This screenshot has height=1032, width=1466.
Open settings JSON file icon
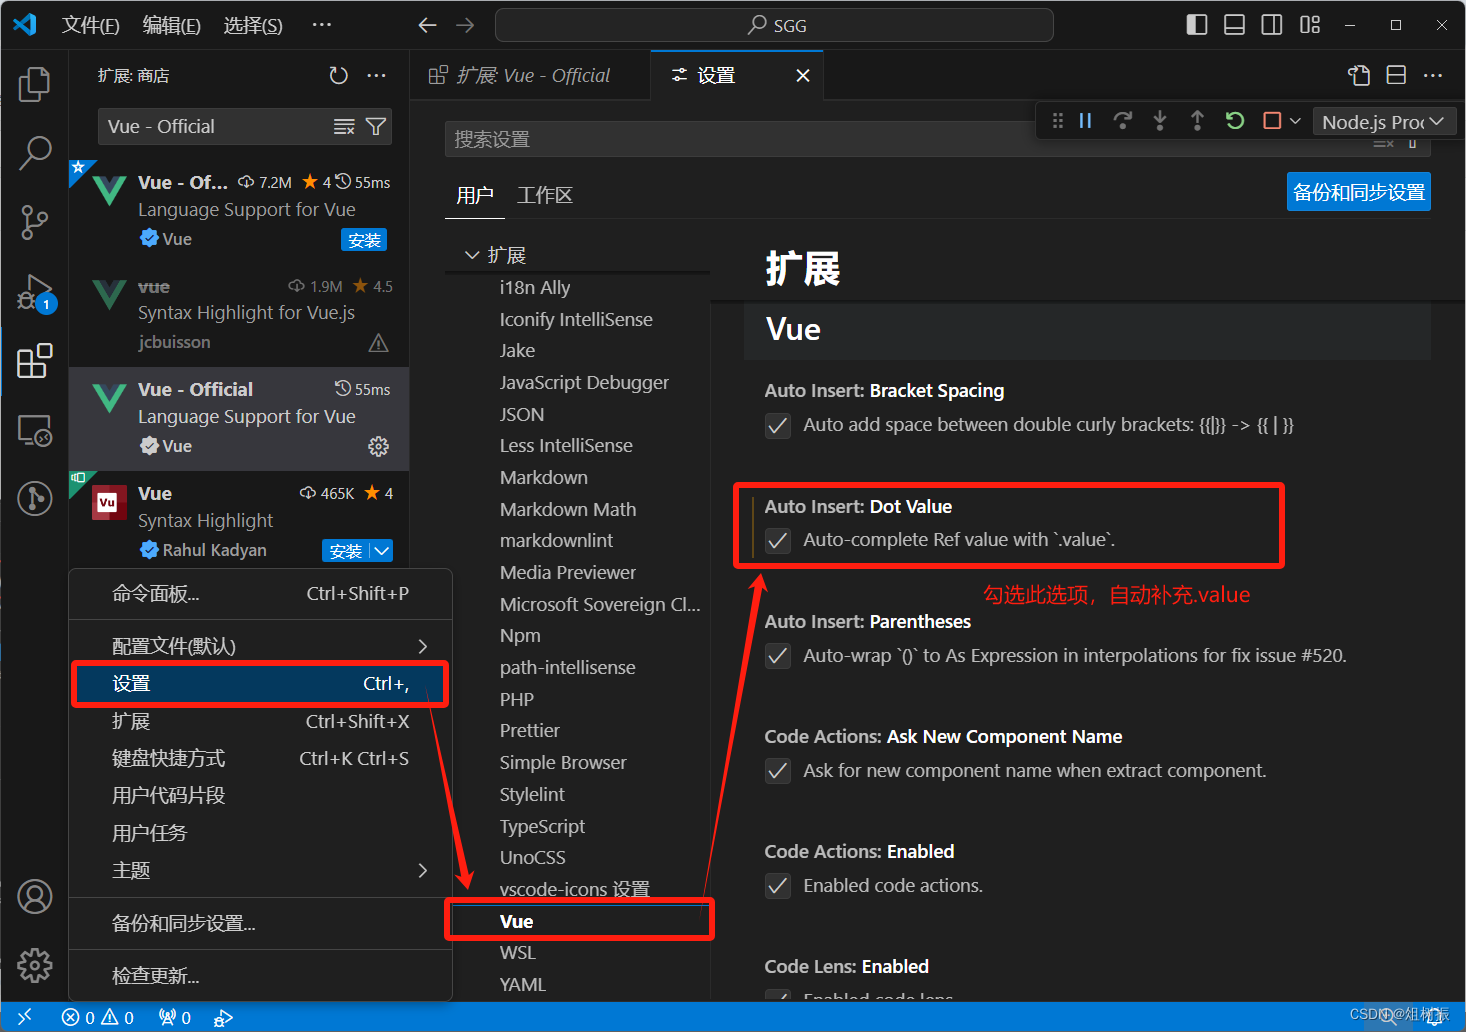coord(1359,75)
